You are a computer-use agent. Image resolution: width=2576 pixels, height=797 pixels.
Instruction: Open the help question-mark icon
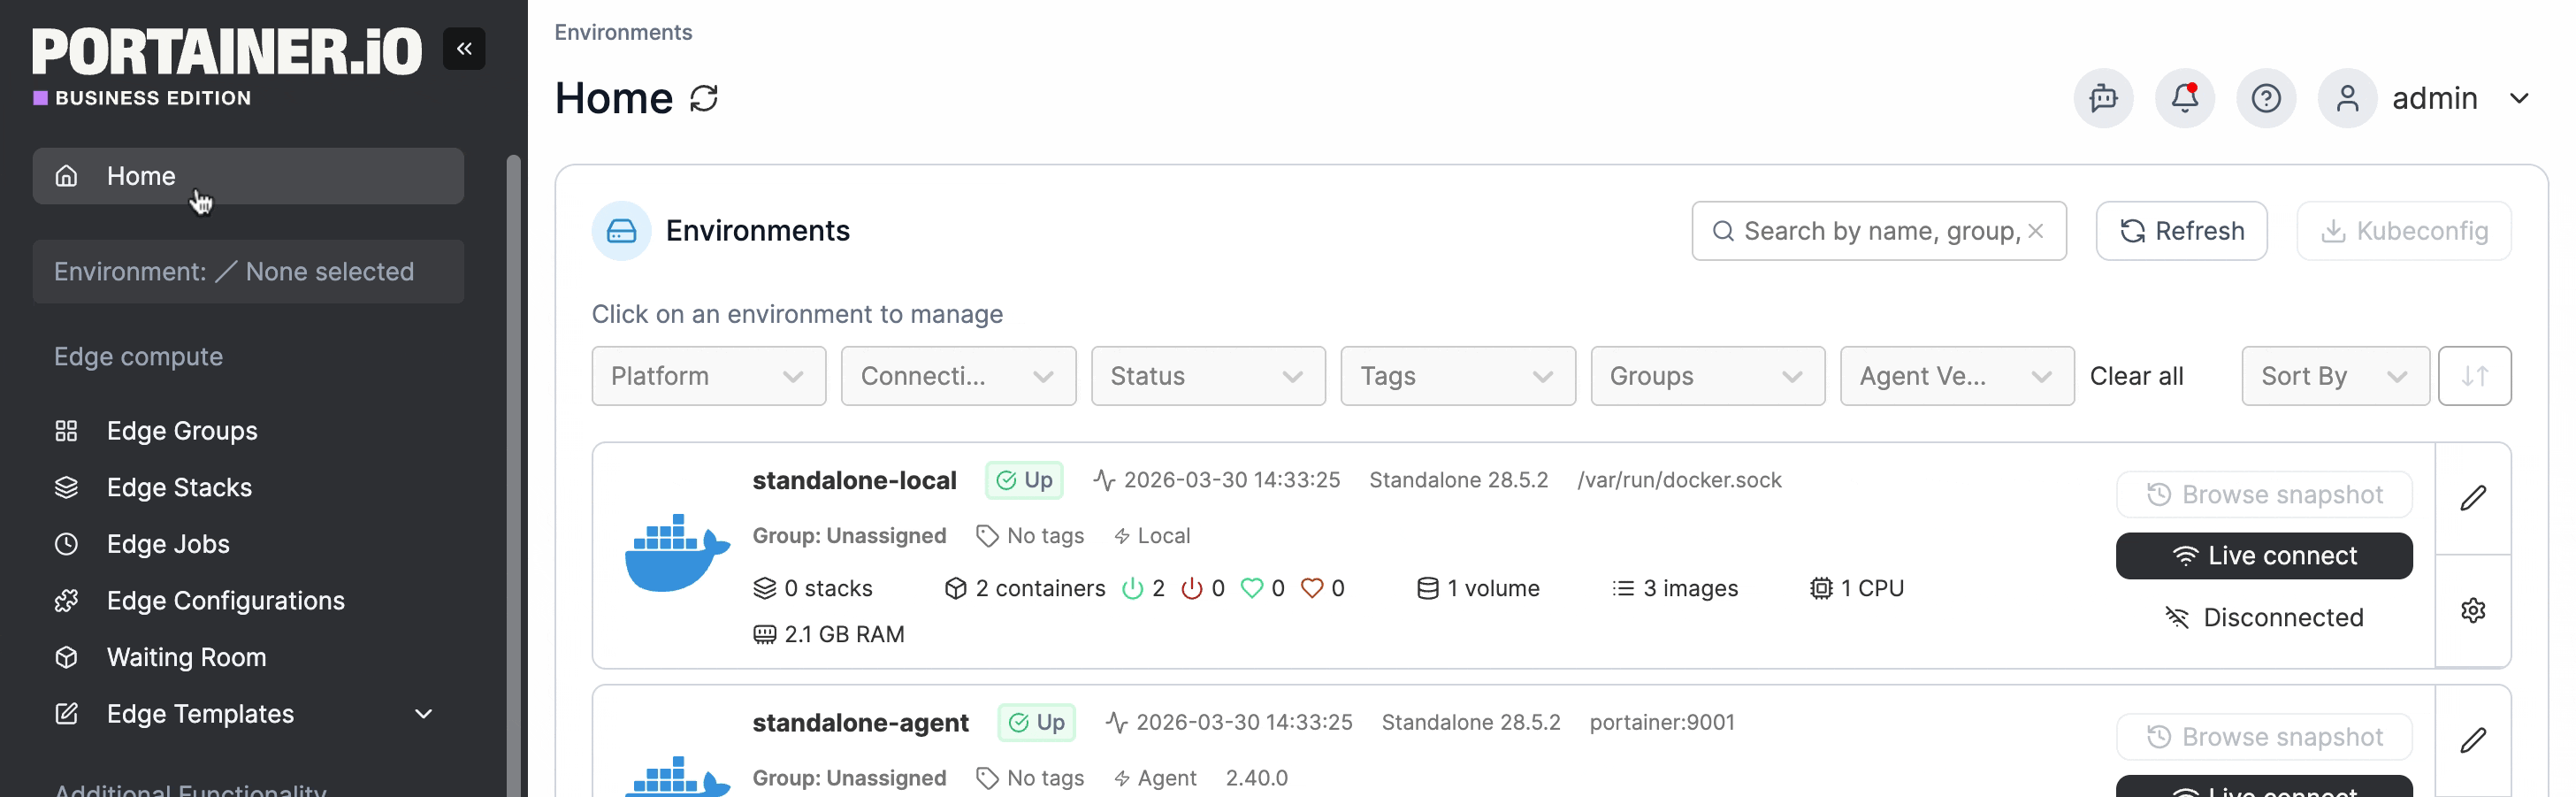(2266, 98)
